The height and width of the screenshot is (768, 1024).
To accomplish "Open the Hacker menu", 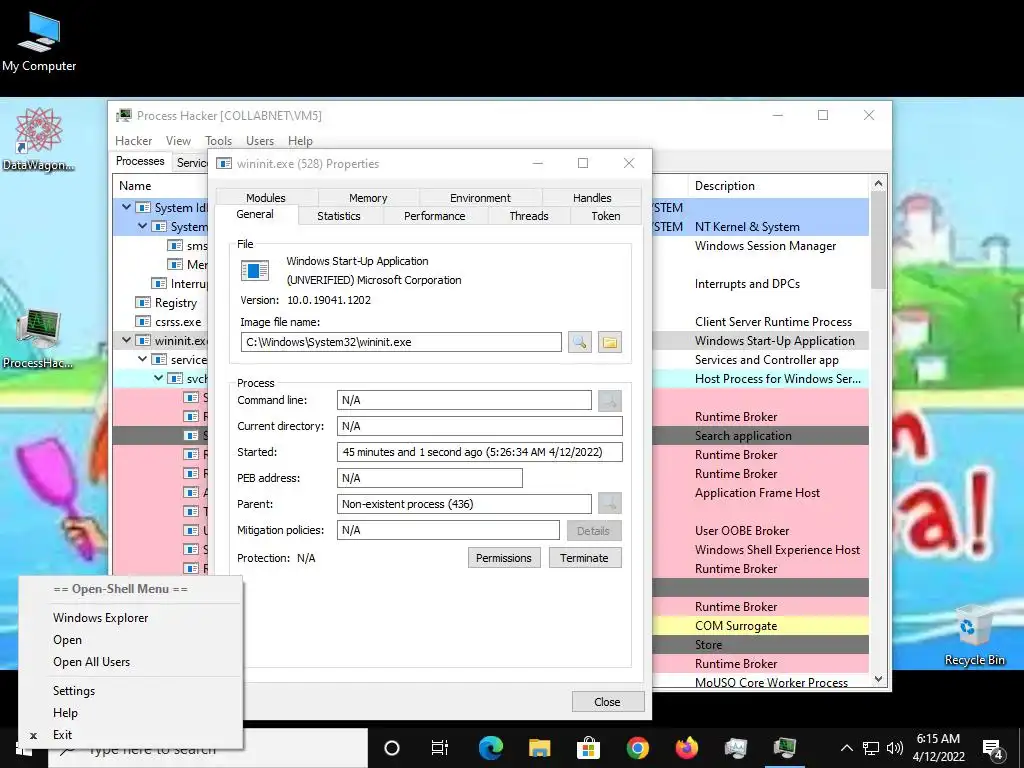I will (133, 141).
